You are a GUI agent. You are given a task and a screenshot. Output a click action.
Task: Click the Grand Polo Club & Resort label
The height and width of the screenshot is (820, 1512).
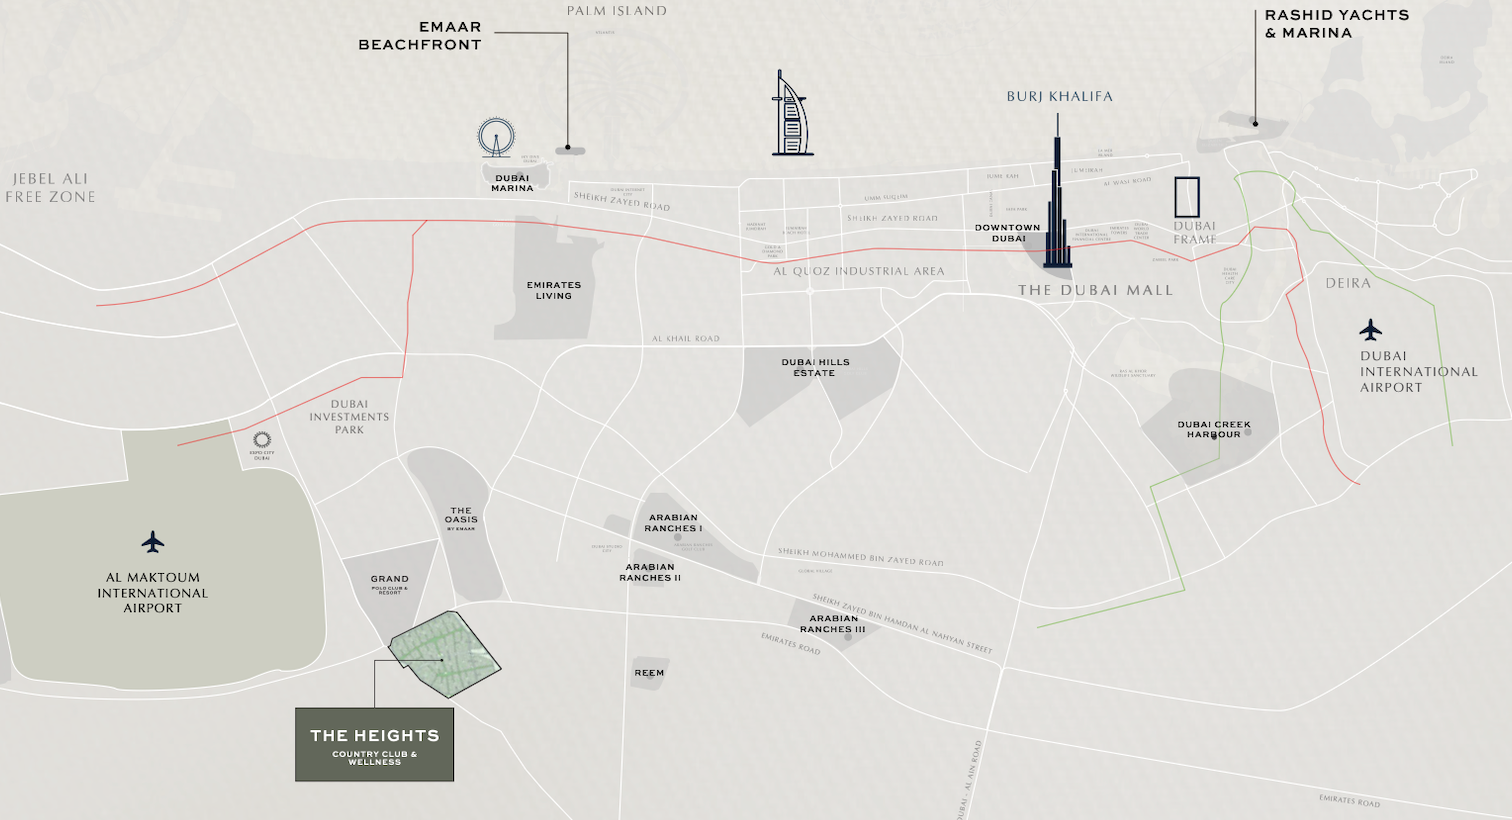(389, 584)
